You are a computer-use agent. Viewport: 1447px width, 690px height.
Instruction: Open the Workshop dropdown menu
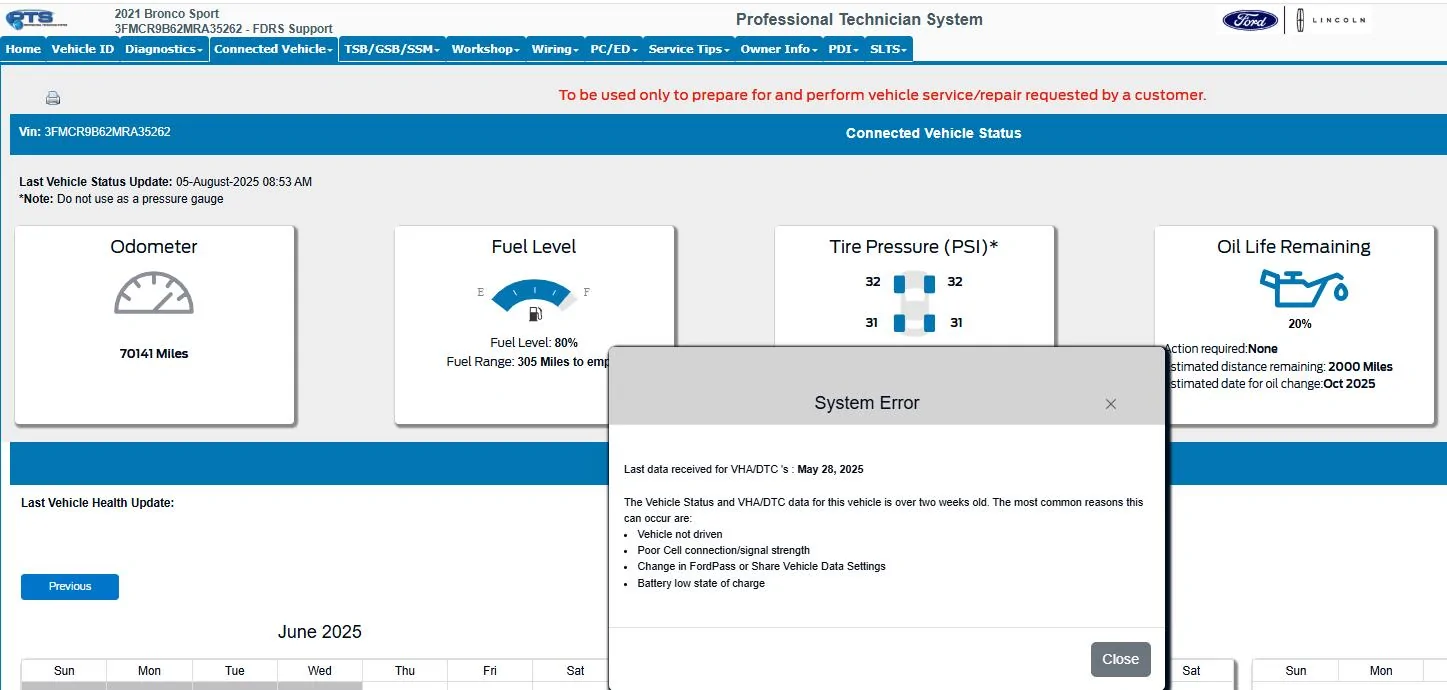point(485,49)
